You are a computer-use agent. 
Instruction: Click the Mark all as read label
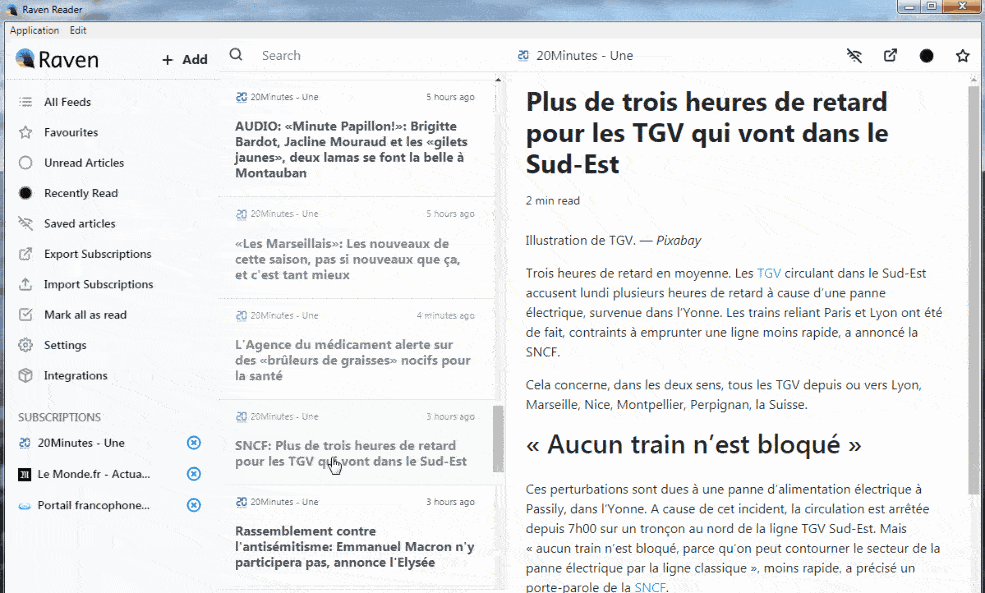(85, 315)
